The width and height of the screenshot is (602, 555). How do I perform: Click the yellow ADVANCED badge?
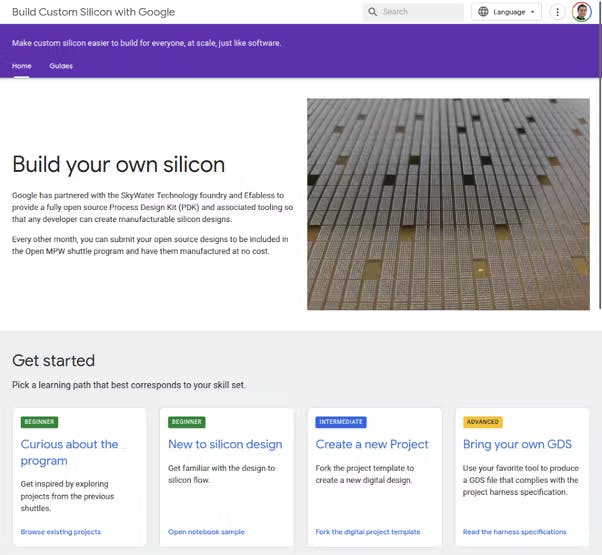tap(483, 422)
